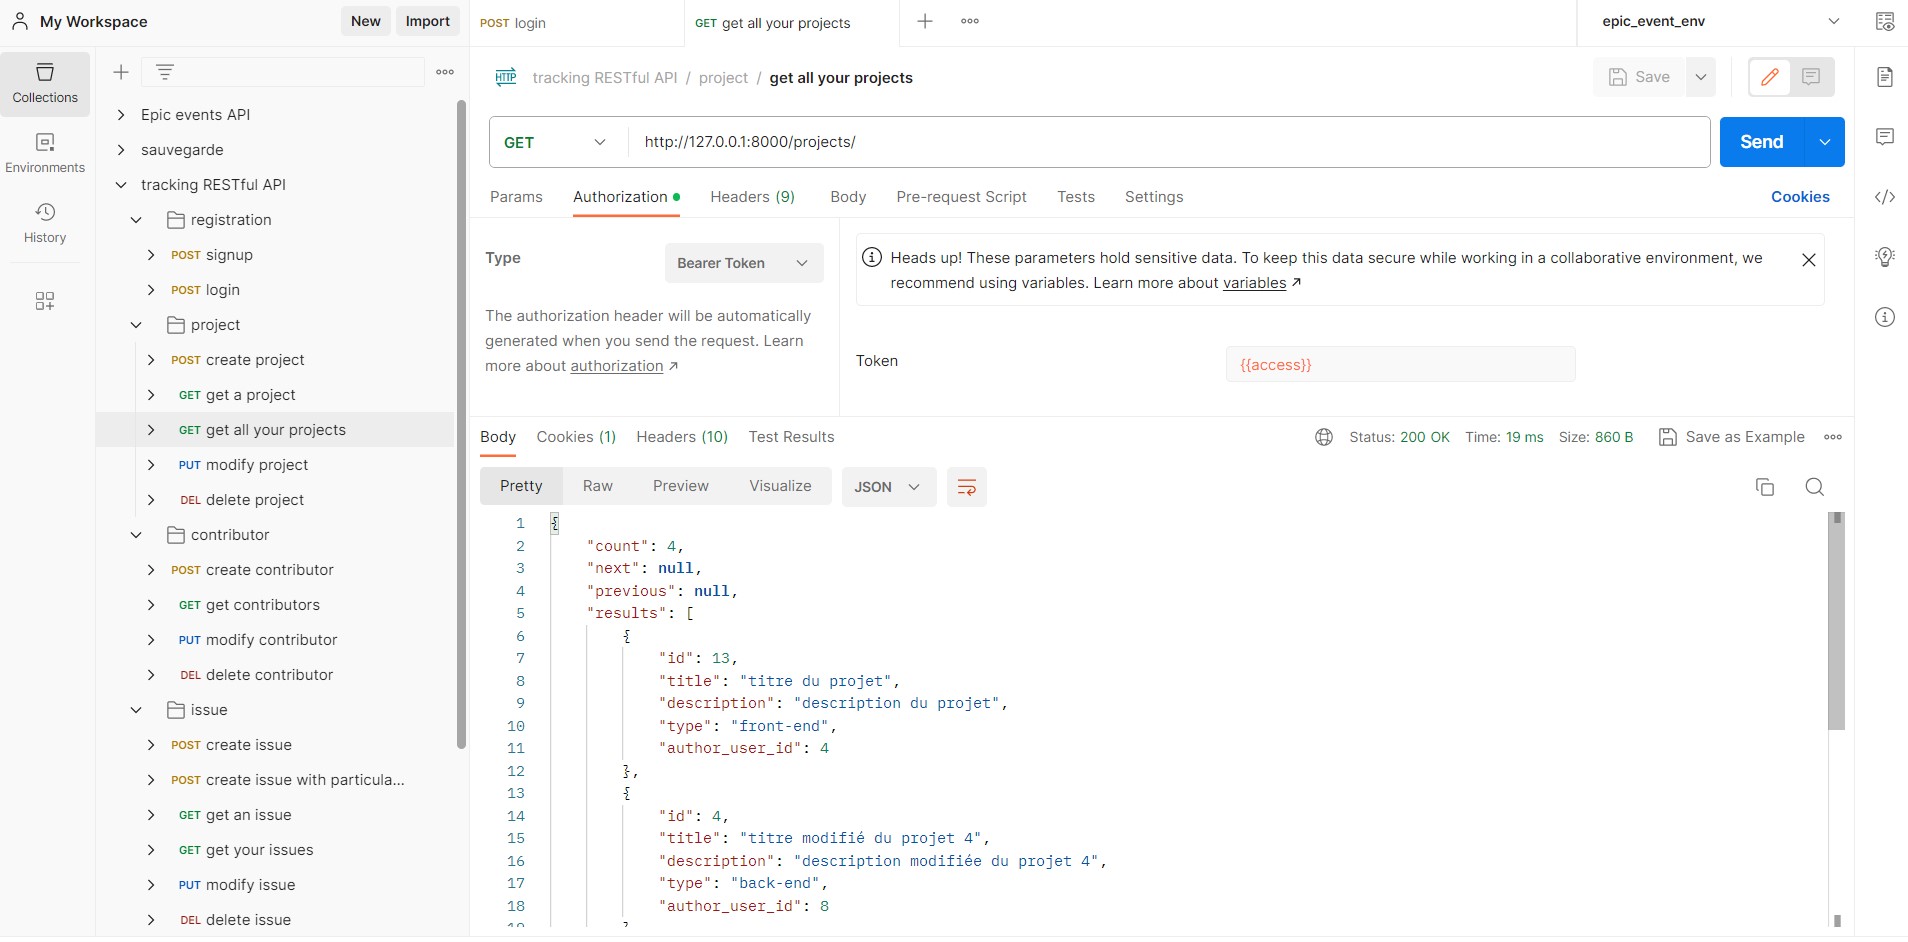Click the network globe icon beside Status
This screenshot has width=1908, height=942.
point(1324,437)
